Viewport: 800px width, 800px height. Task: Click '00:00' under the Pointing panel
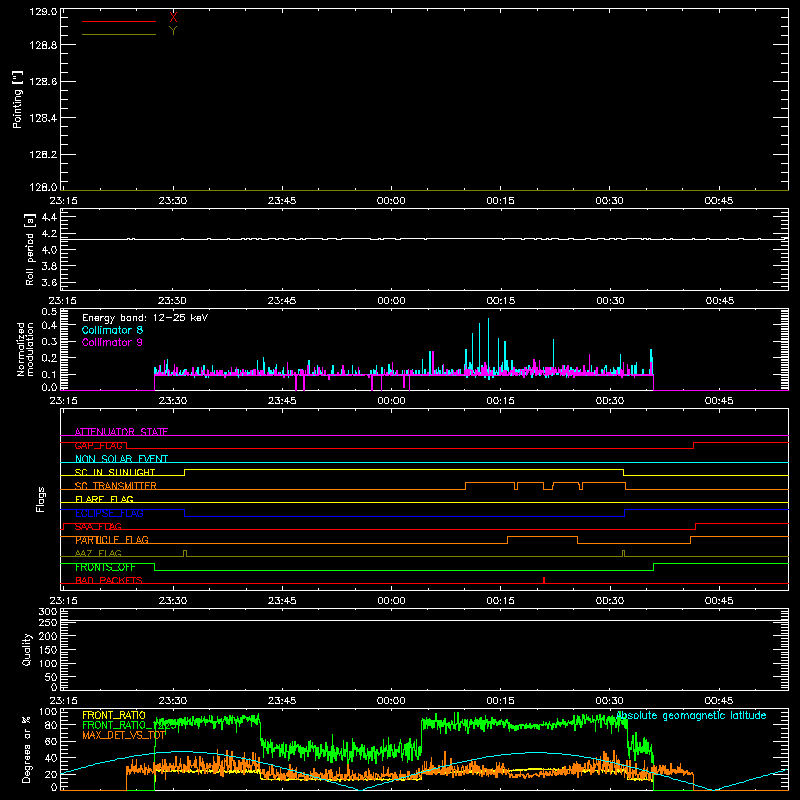point(391,201)
